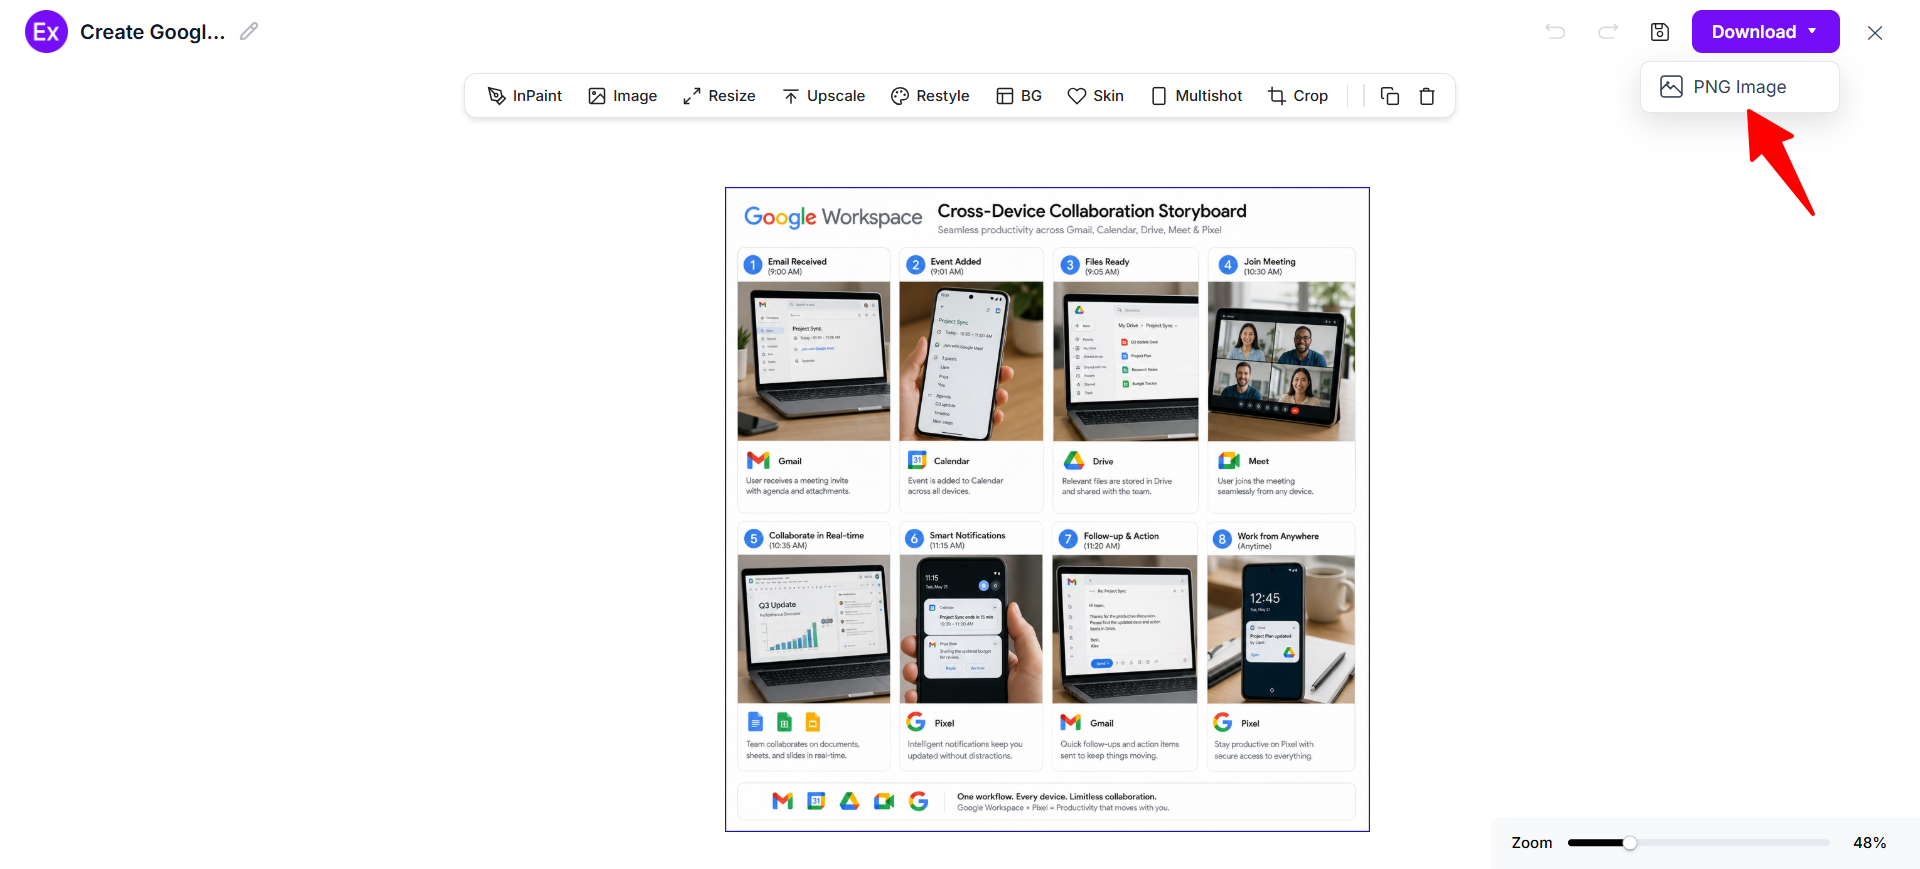Click the Cross-Device Collaboration Storyboard heading

tap(1092, 211)
